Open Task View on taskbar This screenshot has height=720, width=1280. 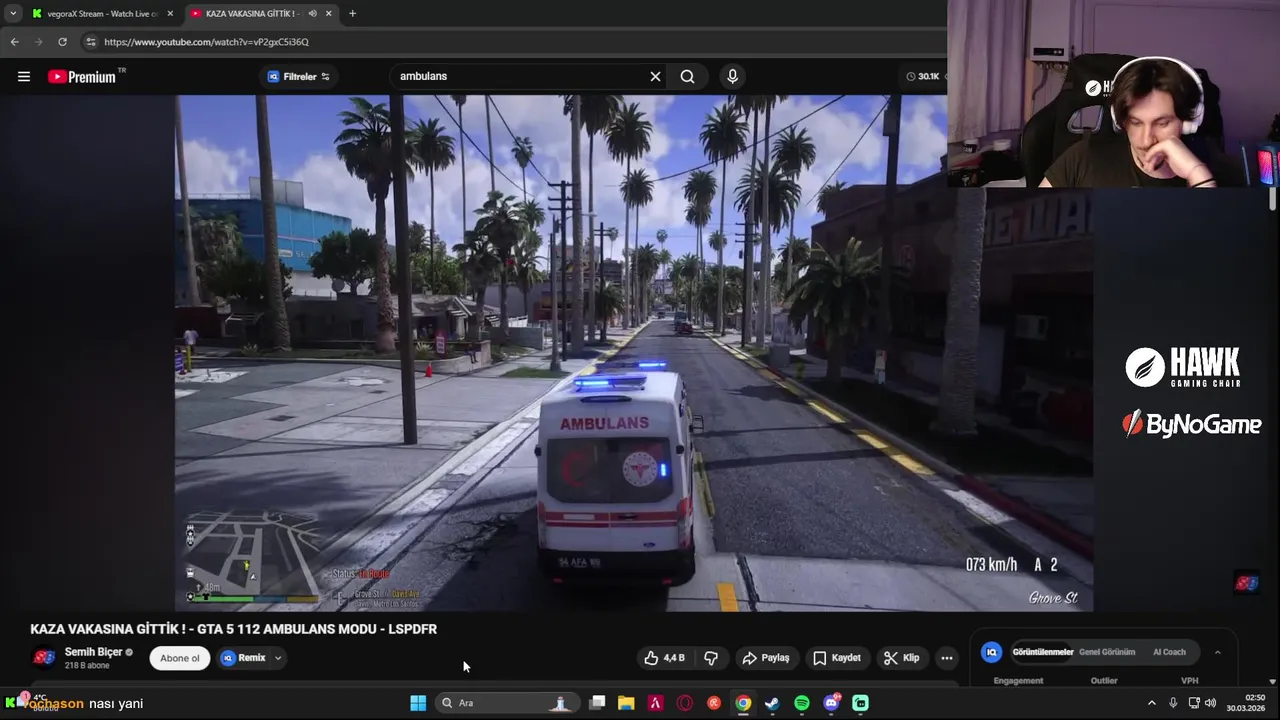597,703
